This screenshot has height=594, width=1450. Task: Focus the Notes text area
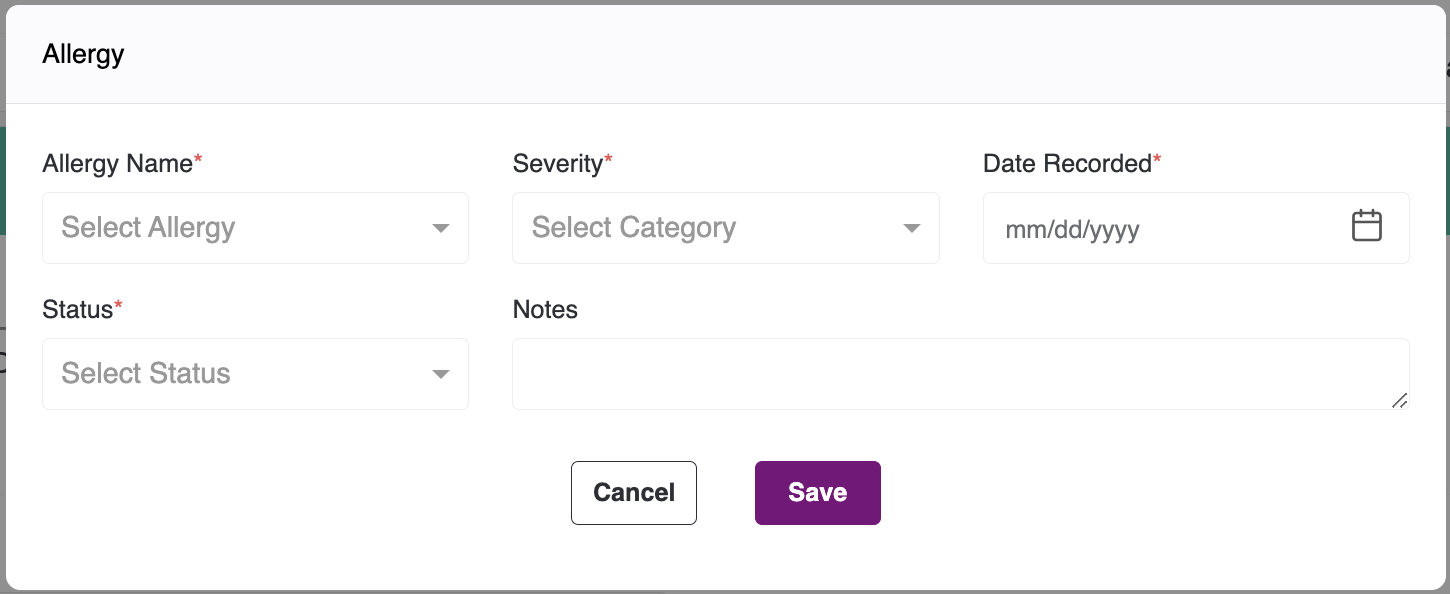point(950,374)
